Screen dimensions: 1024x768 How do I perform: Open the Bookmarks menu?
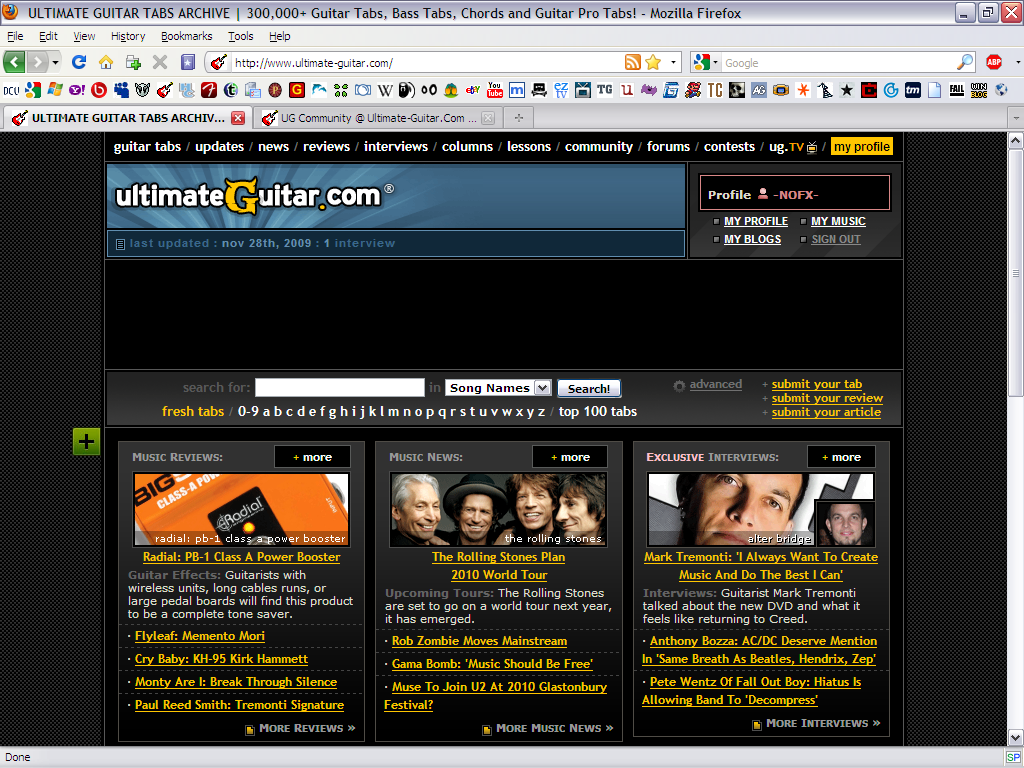(x=187, y=36)
